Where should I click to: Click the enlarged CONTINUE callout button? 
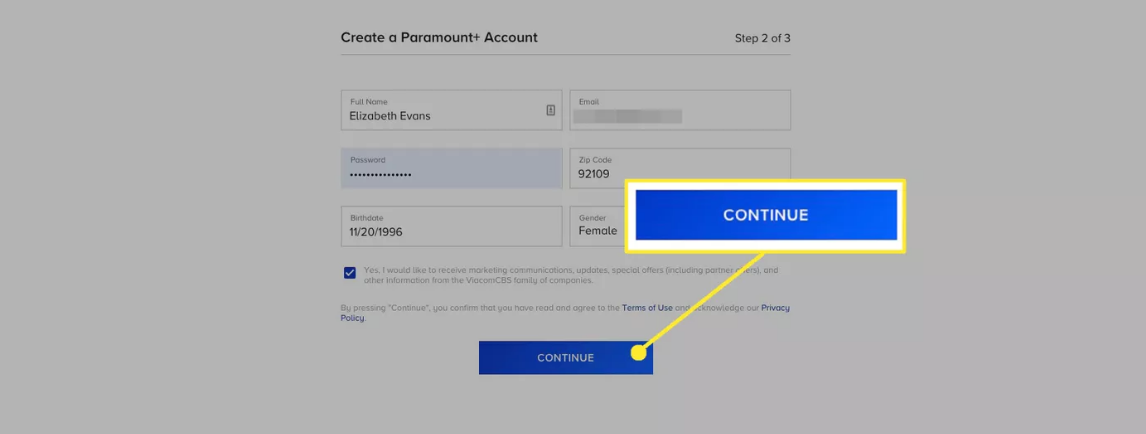(766, 215)
